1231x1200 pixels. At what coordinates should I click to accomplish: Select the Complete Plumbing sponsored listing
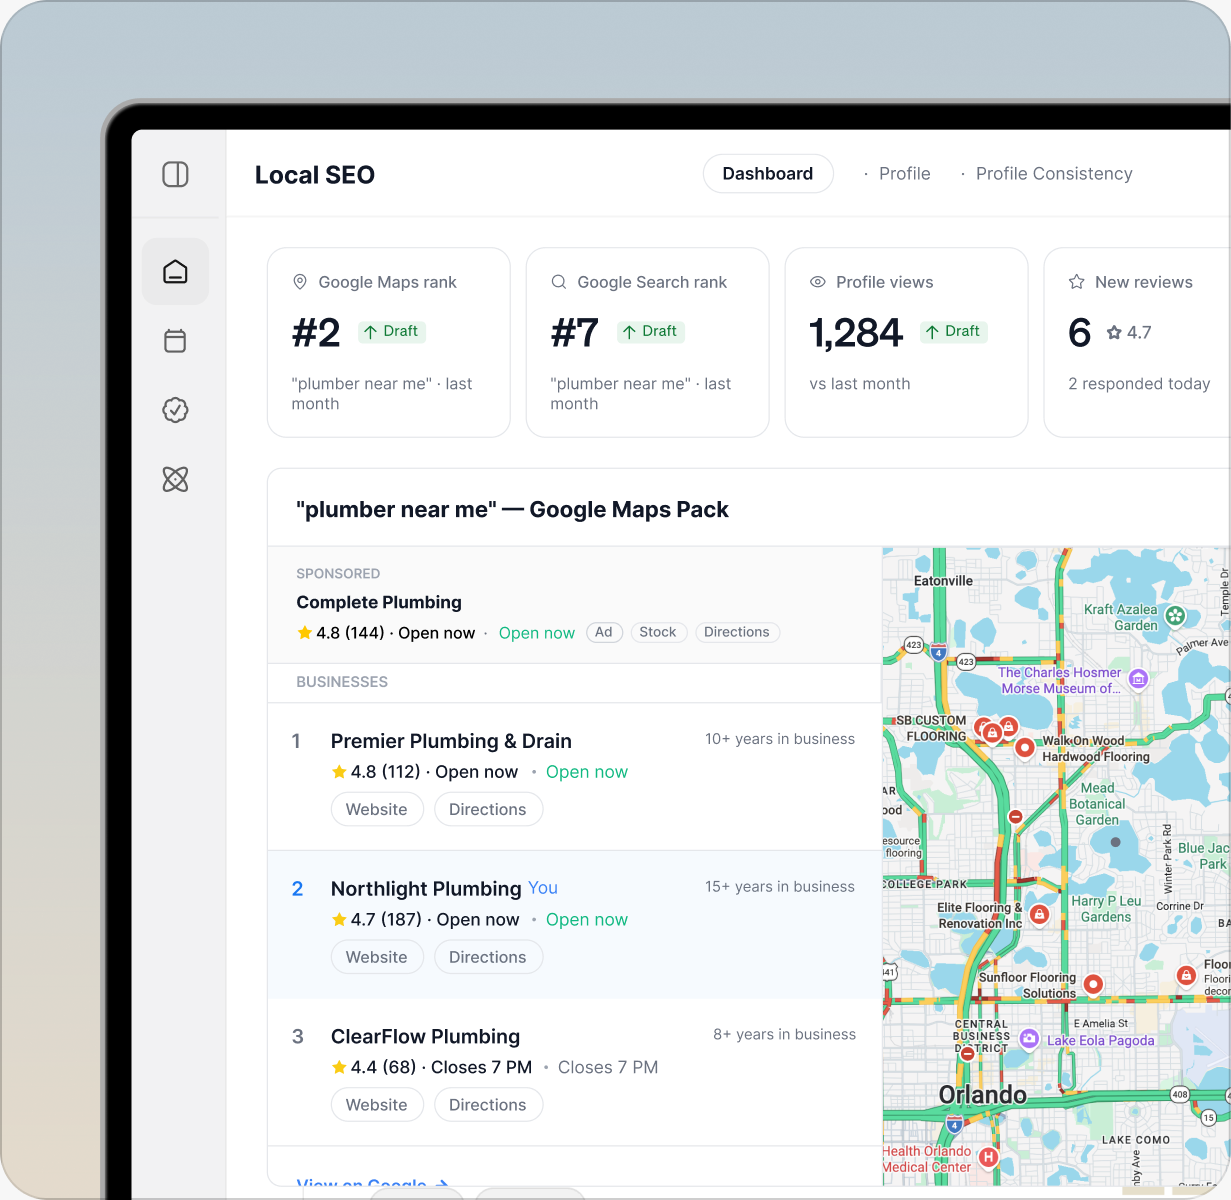tap(574, 605)
